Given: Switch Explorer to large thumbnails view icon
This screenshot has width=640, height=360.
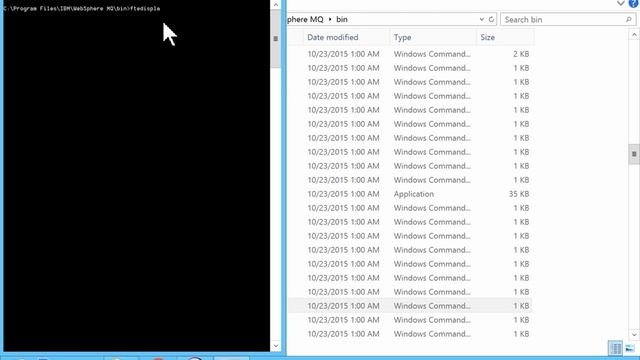Looking at the screenshot, I should click(630, 348).
